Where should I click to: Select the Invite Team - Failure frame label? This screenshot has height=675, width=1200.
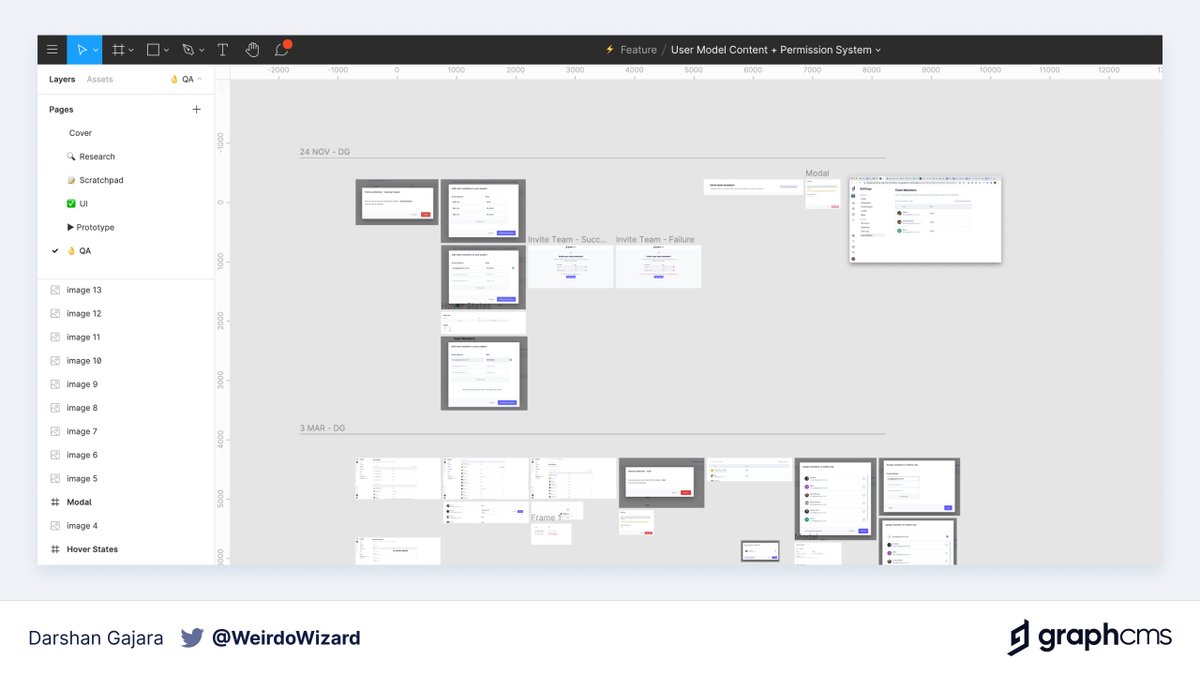(x=655, y=240)
